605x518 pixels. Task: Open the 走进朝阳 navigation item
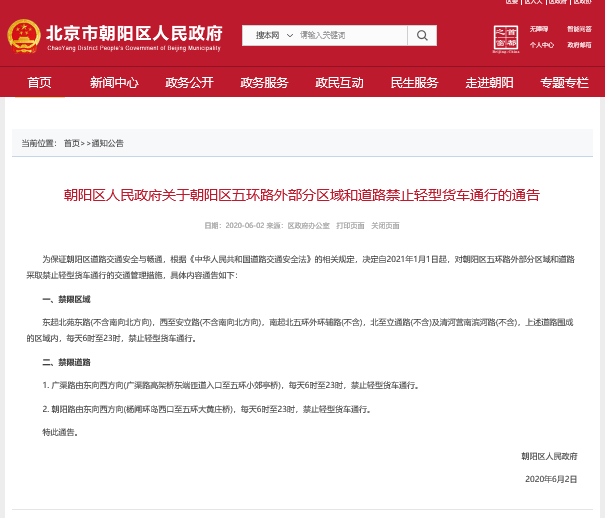[489, 82]
